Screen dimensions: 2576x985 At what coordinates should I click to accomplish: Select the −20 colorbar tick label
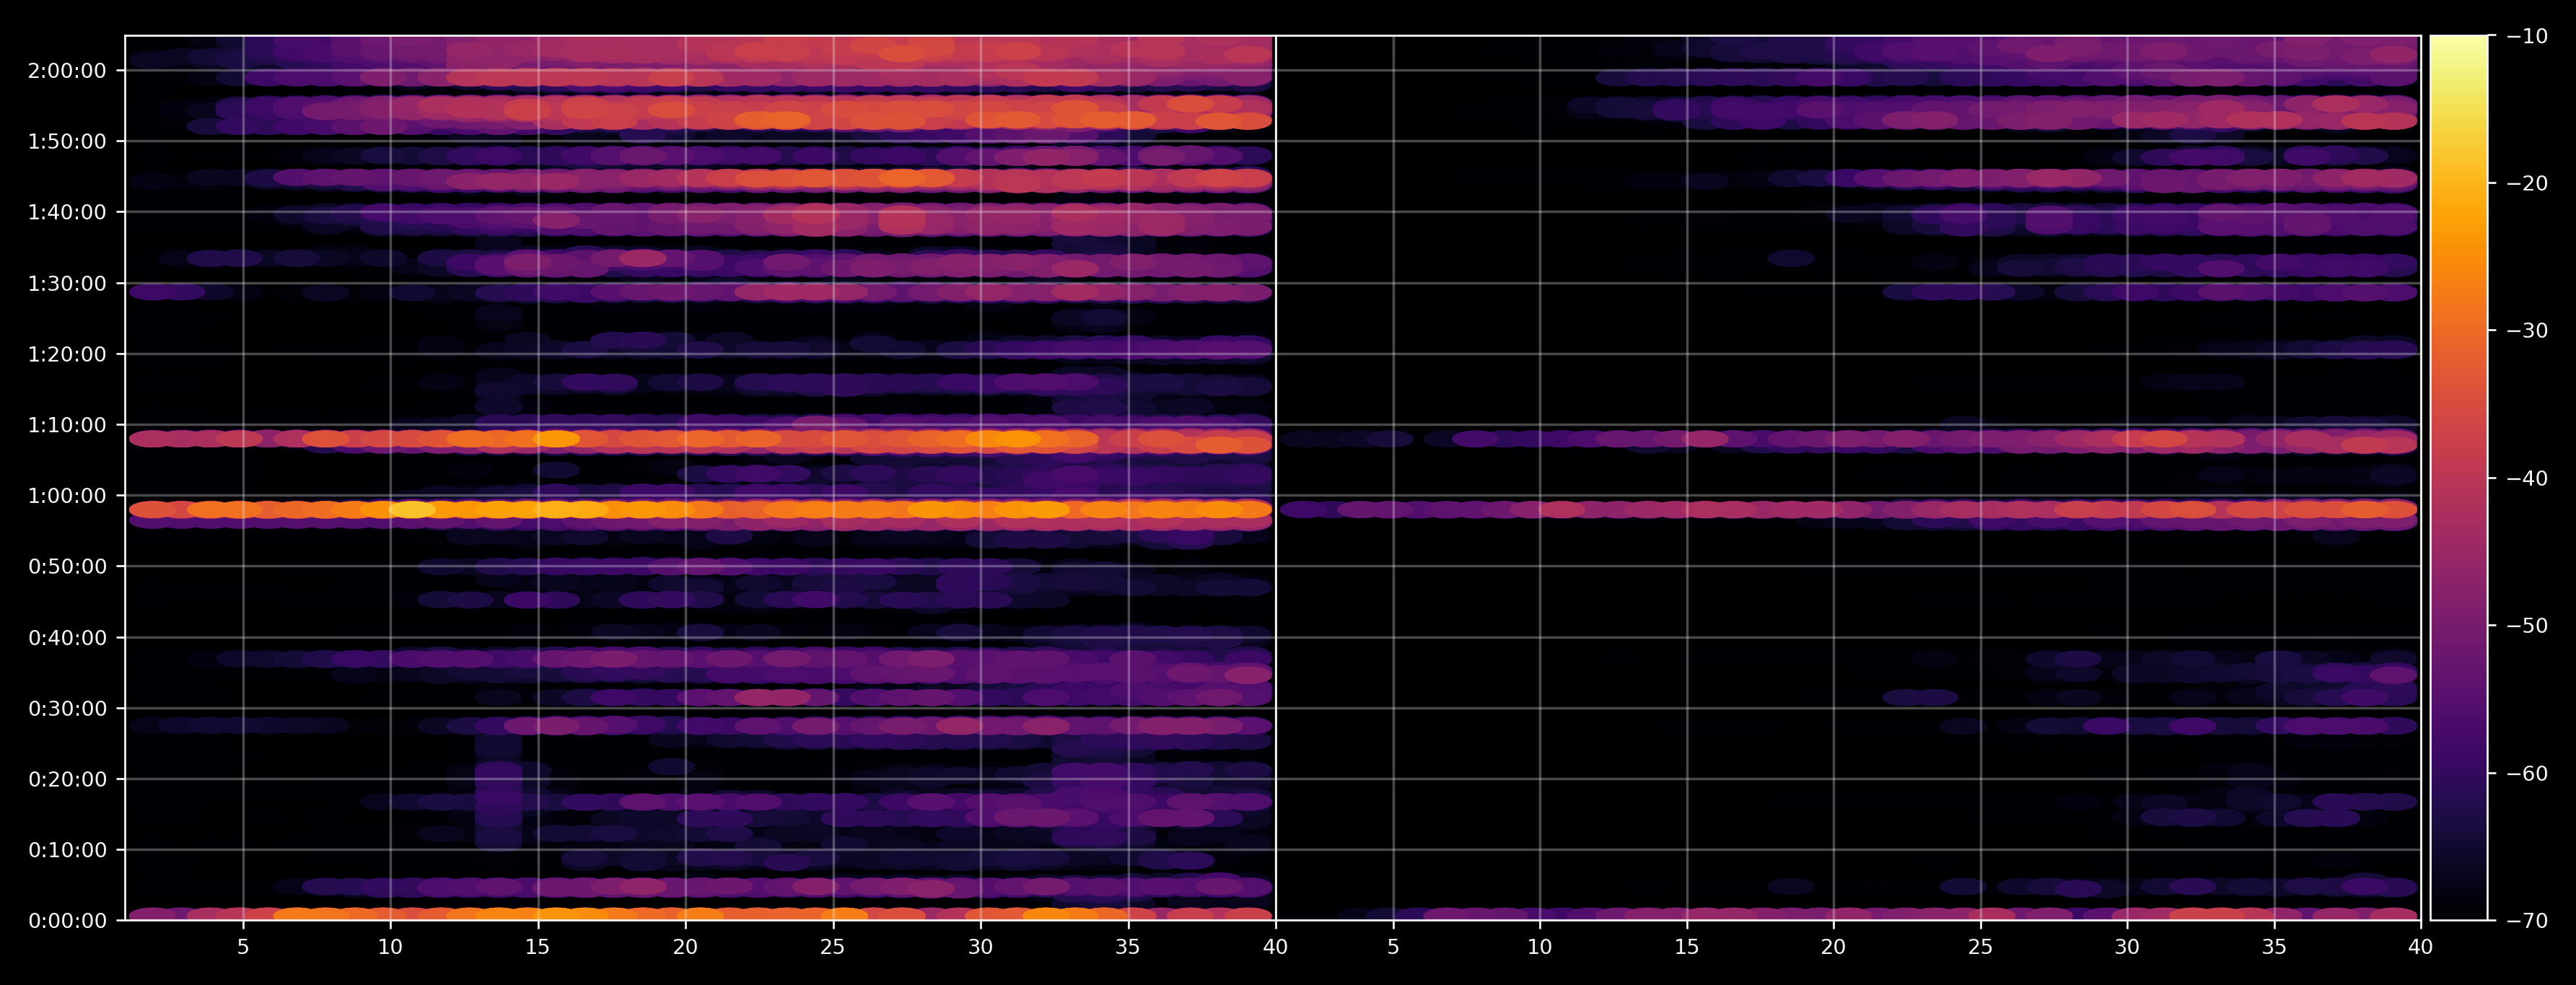2527,183
